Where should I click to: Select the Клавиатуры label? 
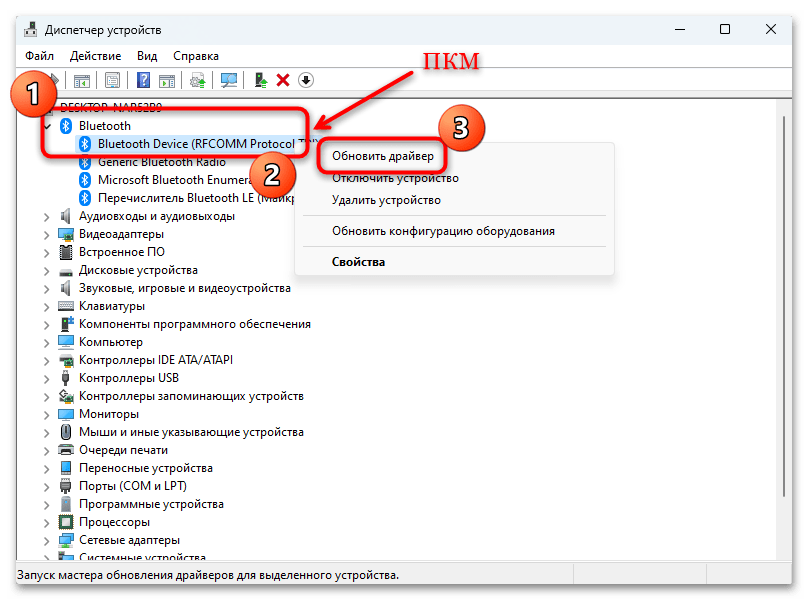(112, 306)
